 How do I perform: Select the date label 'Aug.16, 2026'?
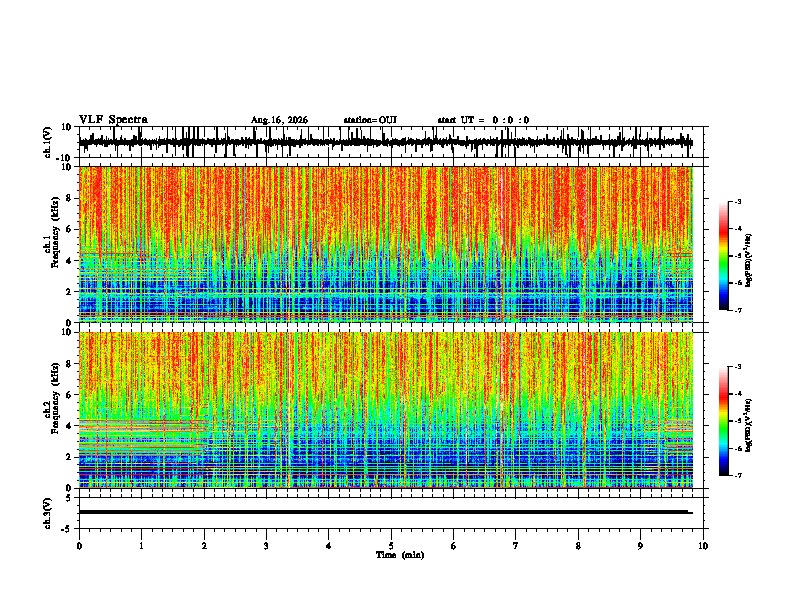pos(279,120)
